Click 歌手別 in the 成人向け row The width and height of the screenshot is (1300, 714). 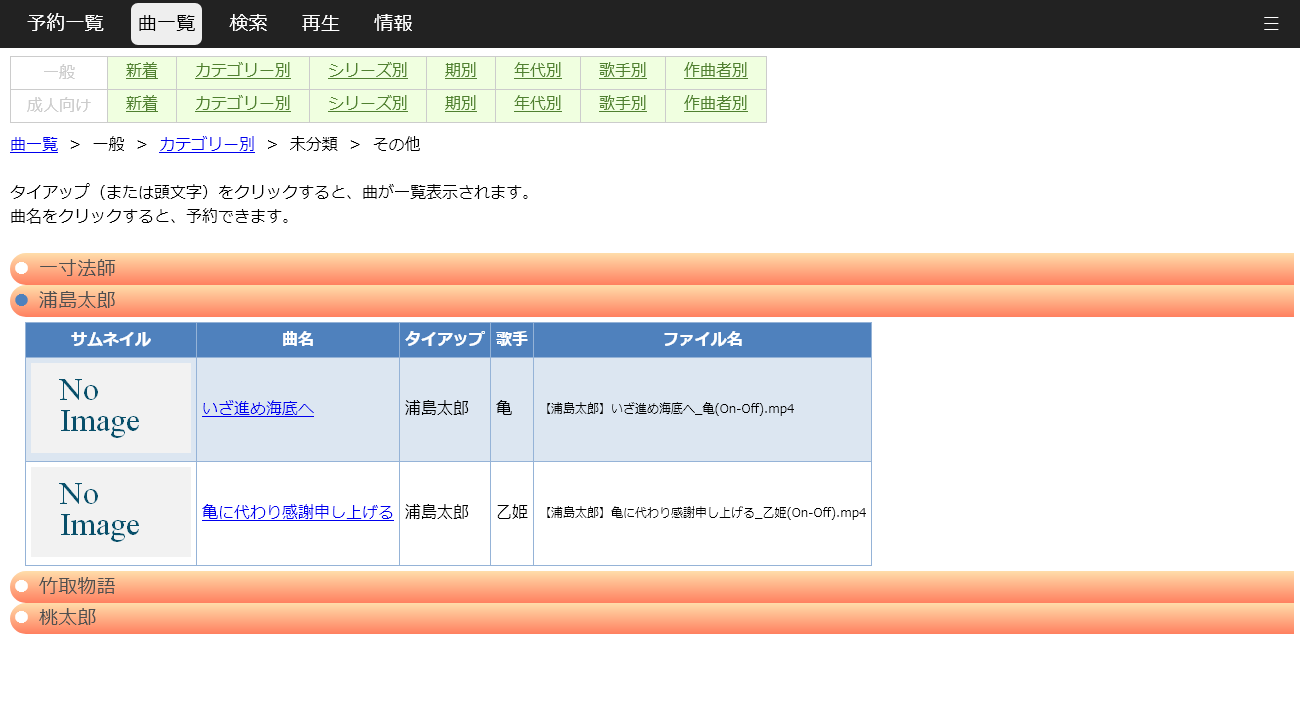point(623,104)
